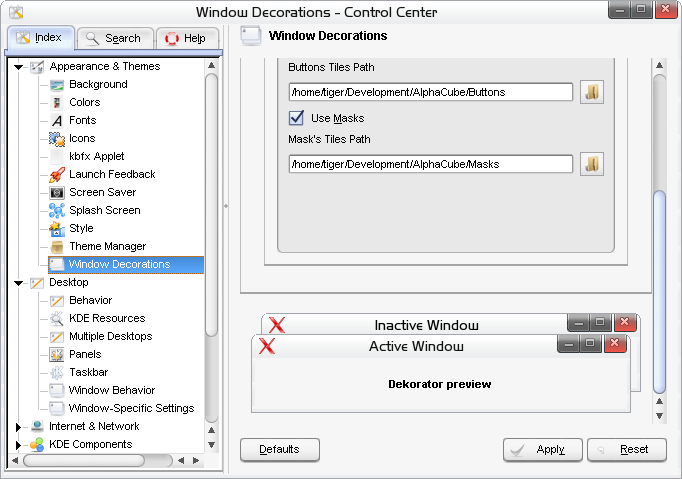Click the Icons item gear icon
The image size is (682, 479).
pyautogui.click(x=57, y=138)
